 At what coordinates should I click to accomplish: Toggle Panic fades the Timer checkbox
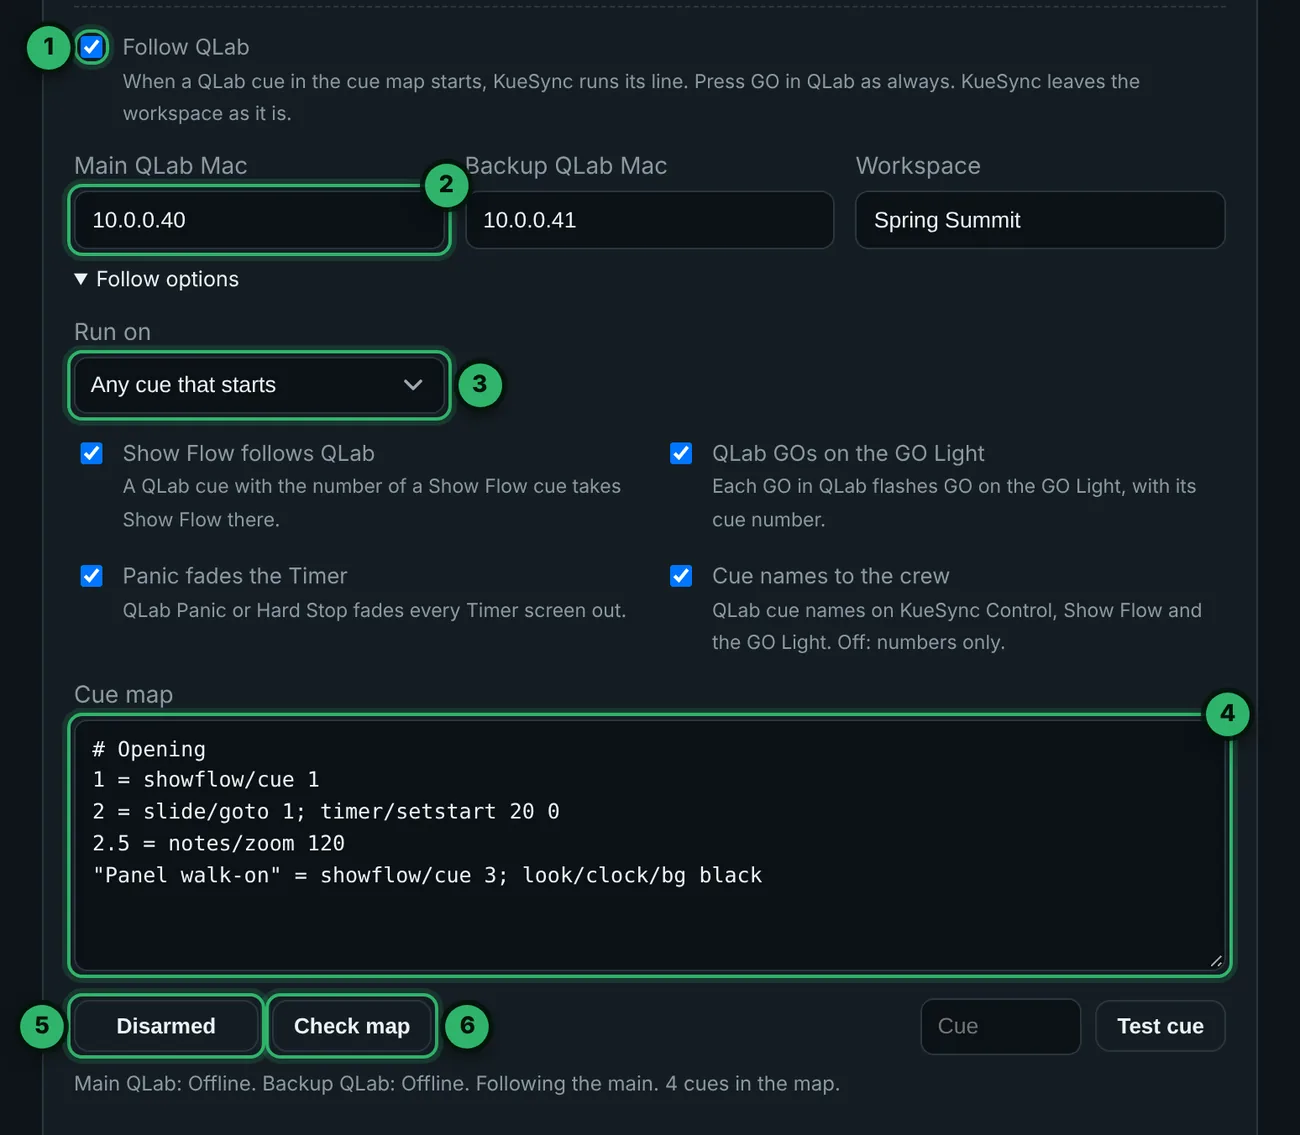coord(92,576)
